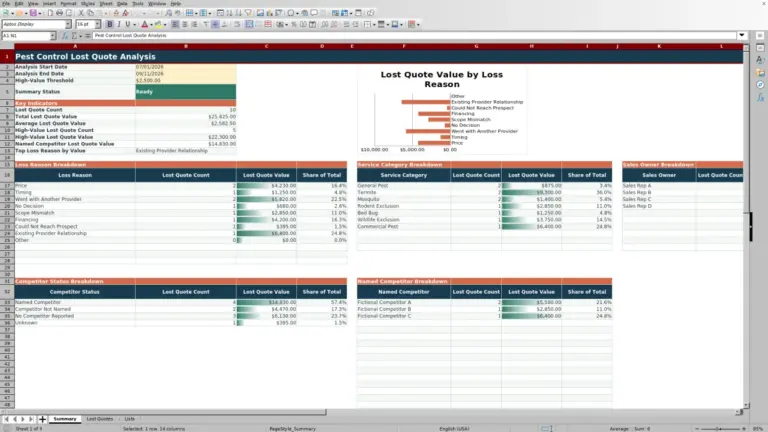768x432 pixels.
Task: Click the English (USA) status bar entry
Action: [x=454, y=429]
